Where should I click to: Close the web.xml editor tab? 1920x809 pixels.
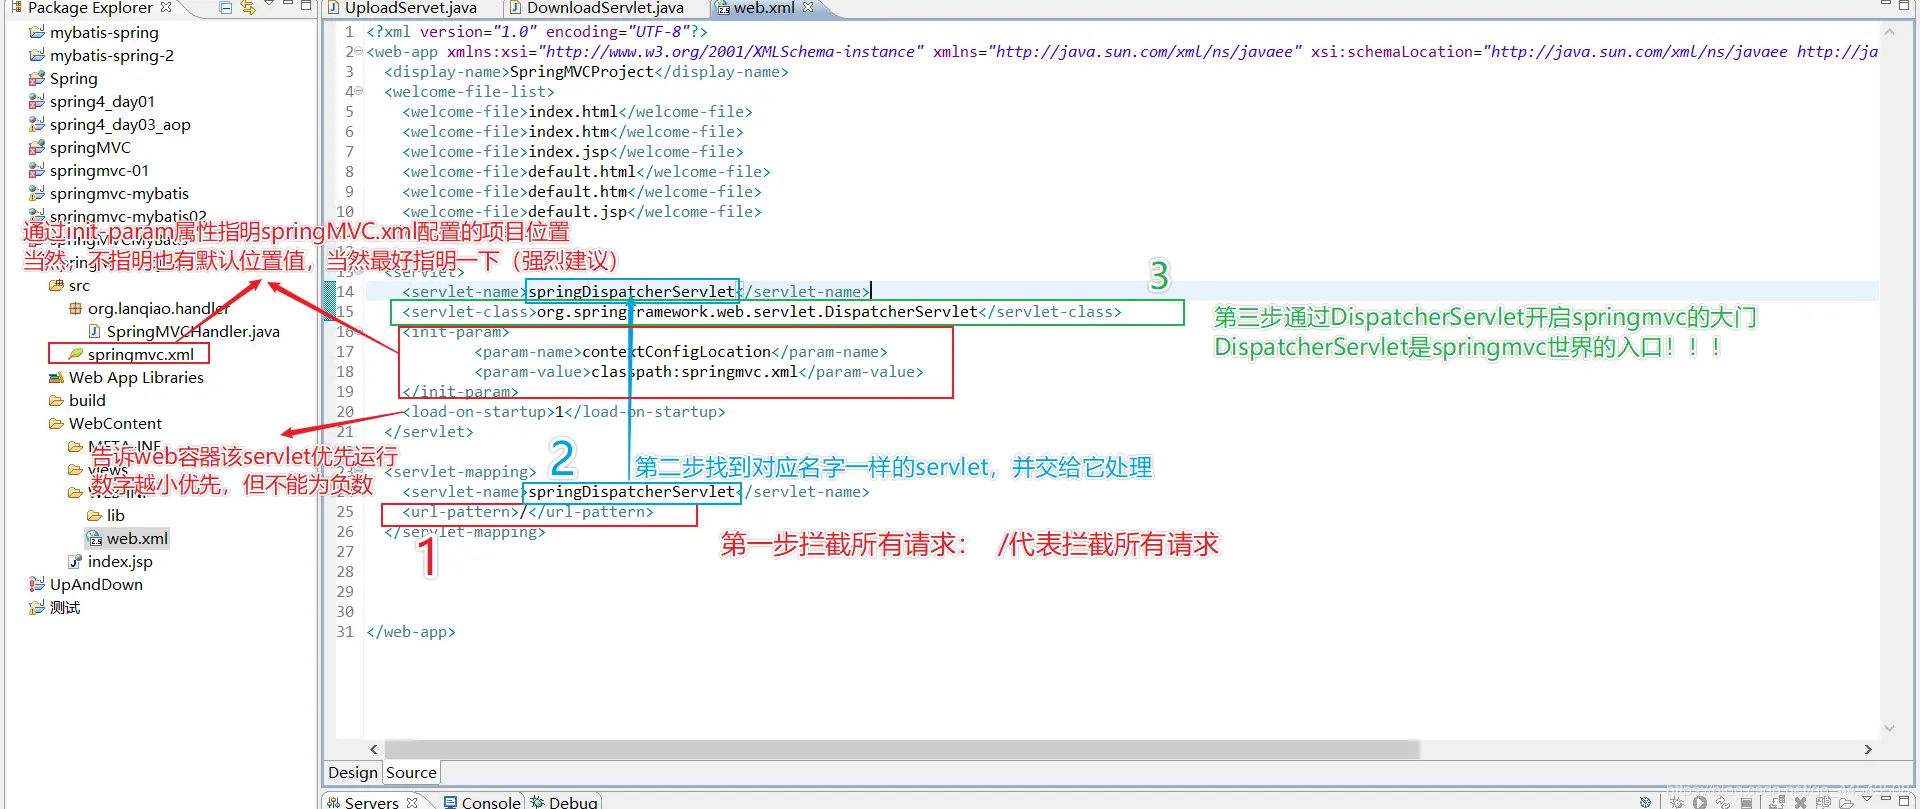coord(808,8)
